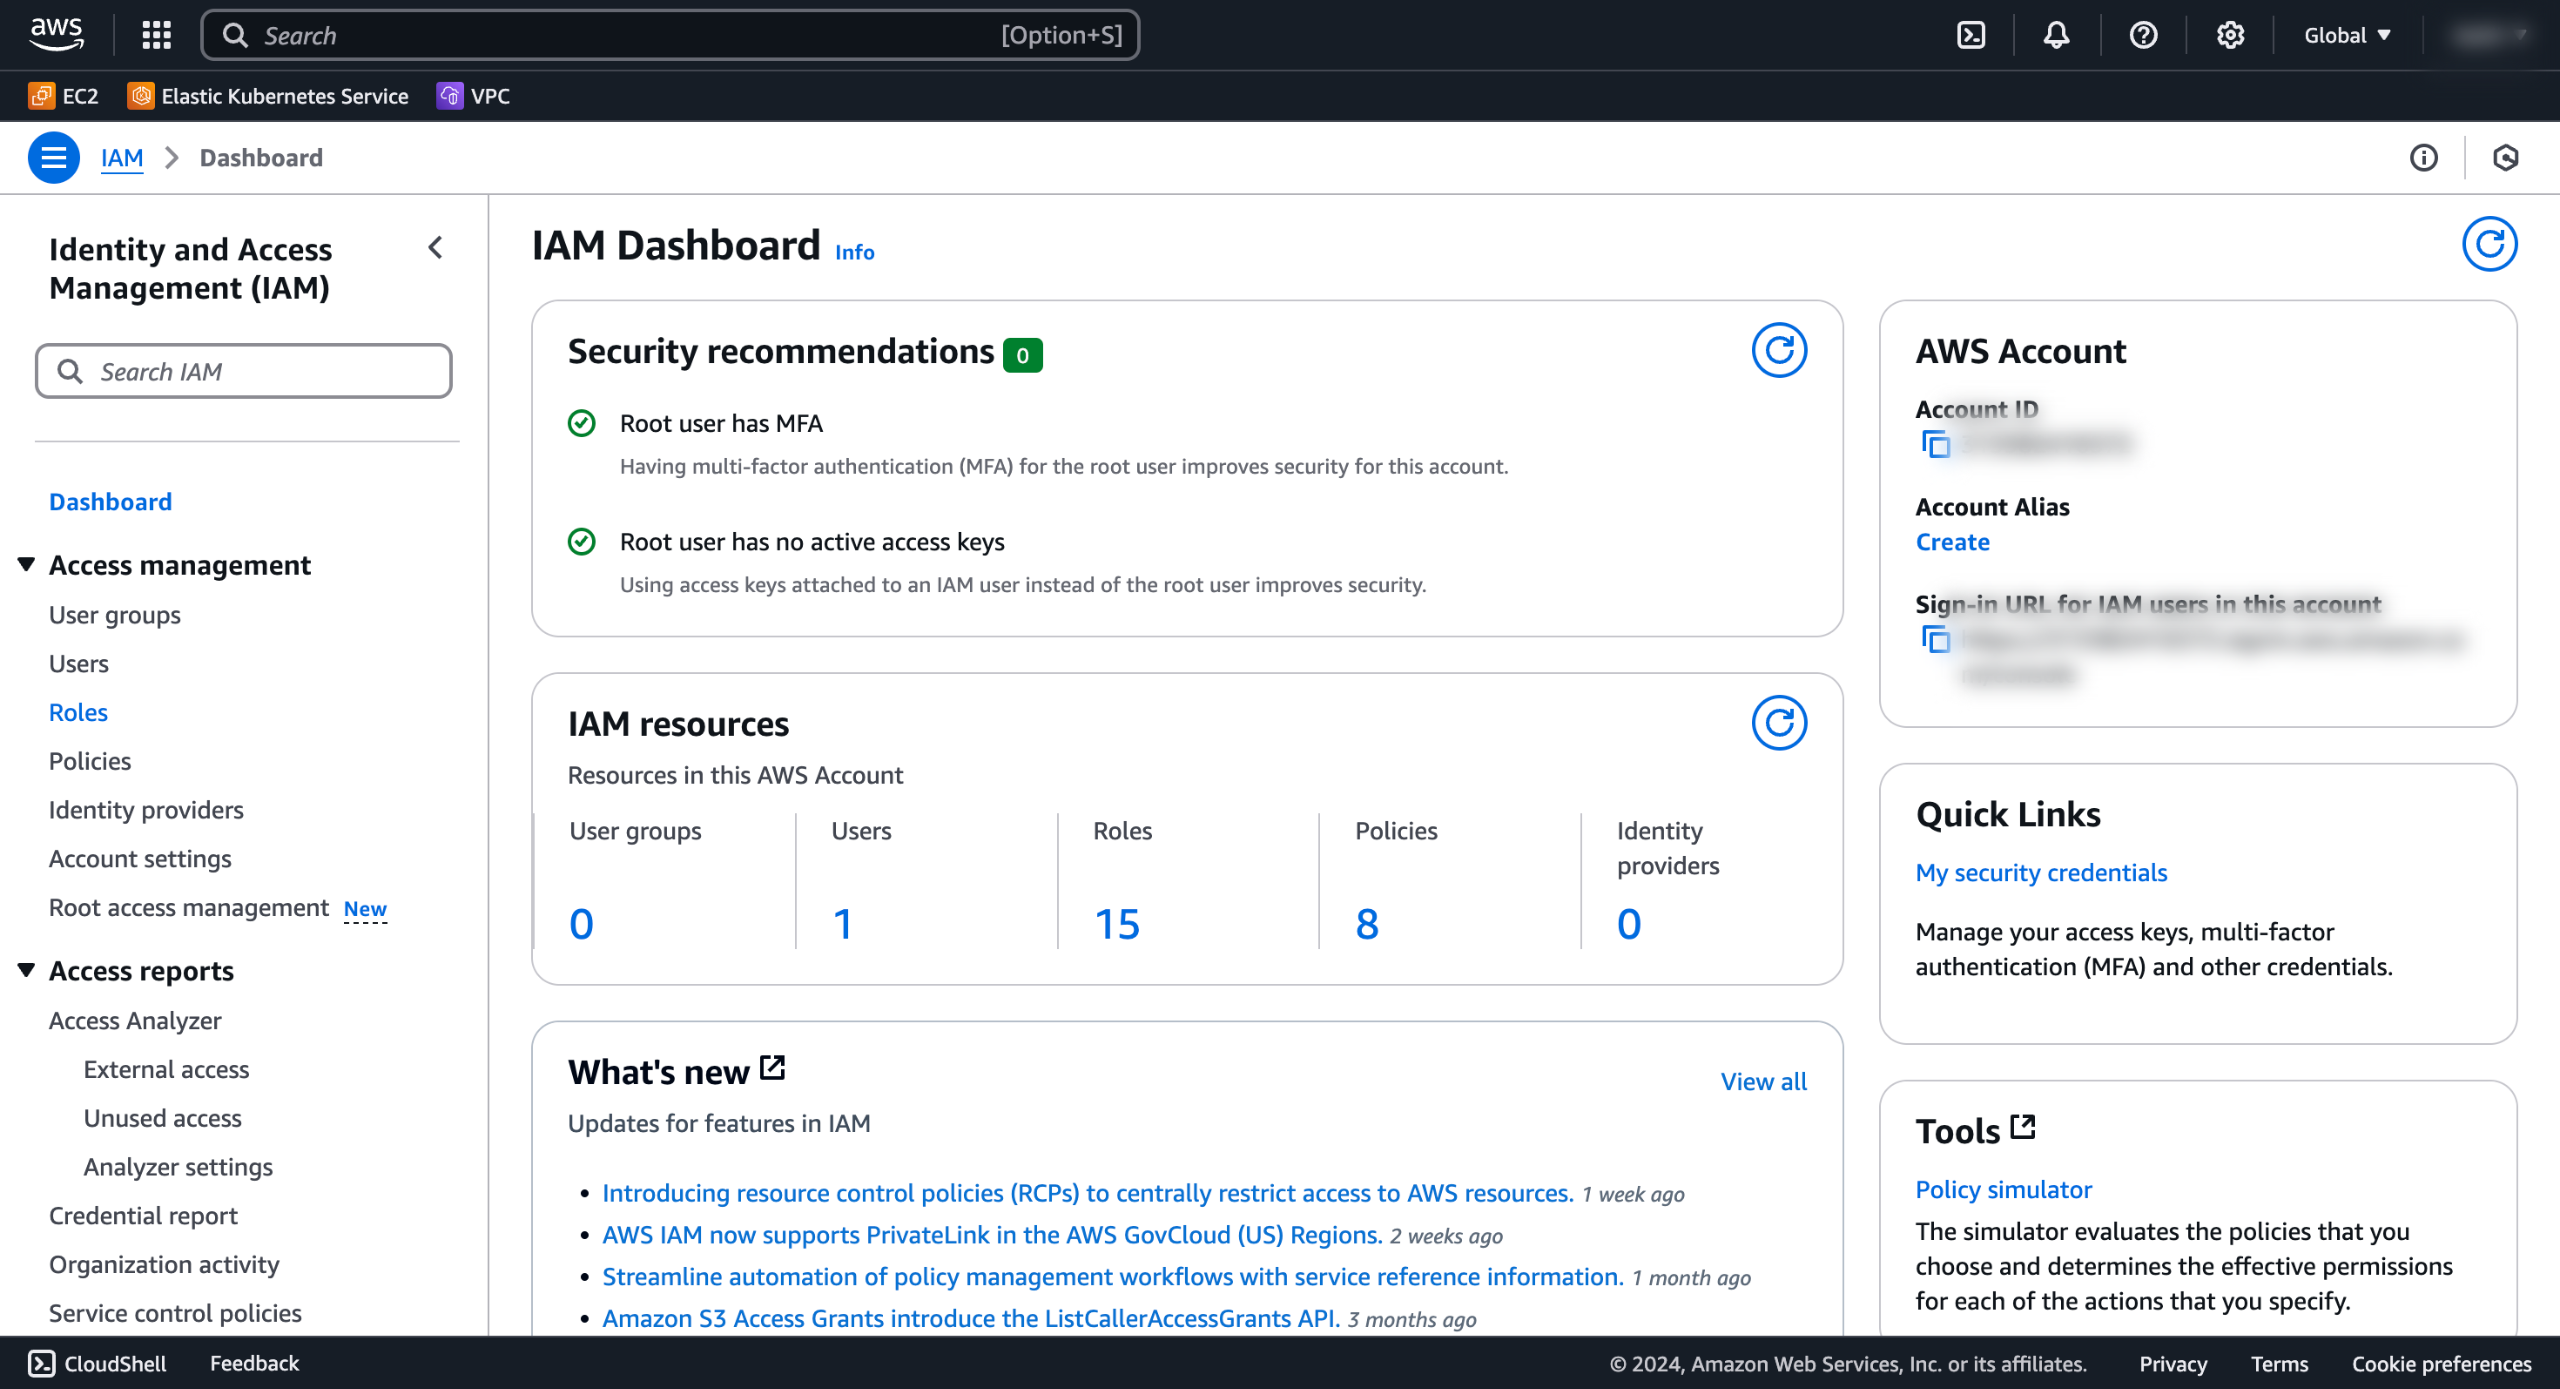This screenshot has height=1389, width=2560.
Task: Click the Search IAM field
Action: [244, 371]
